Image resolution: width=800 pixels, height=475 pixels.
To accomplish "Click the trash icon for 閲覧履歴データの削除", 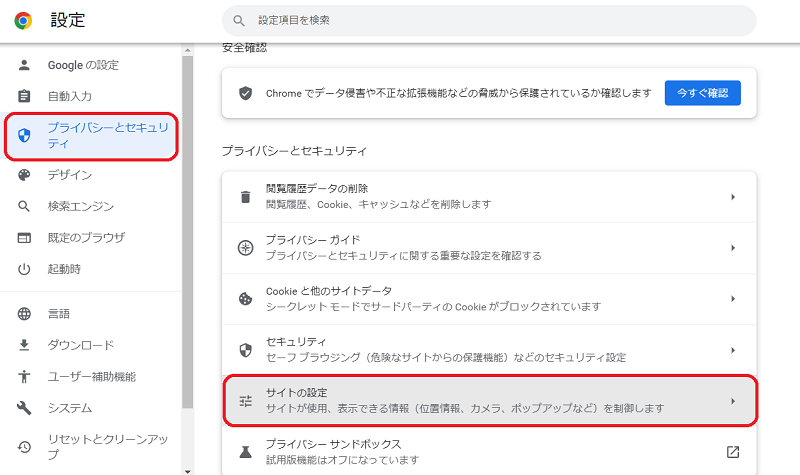I will tap(245, 196).
